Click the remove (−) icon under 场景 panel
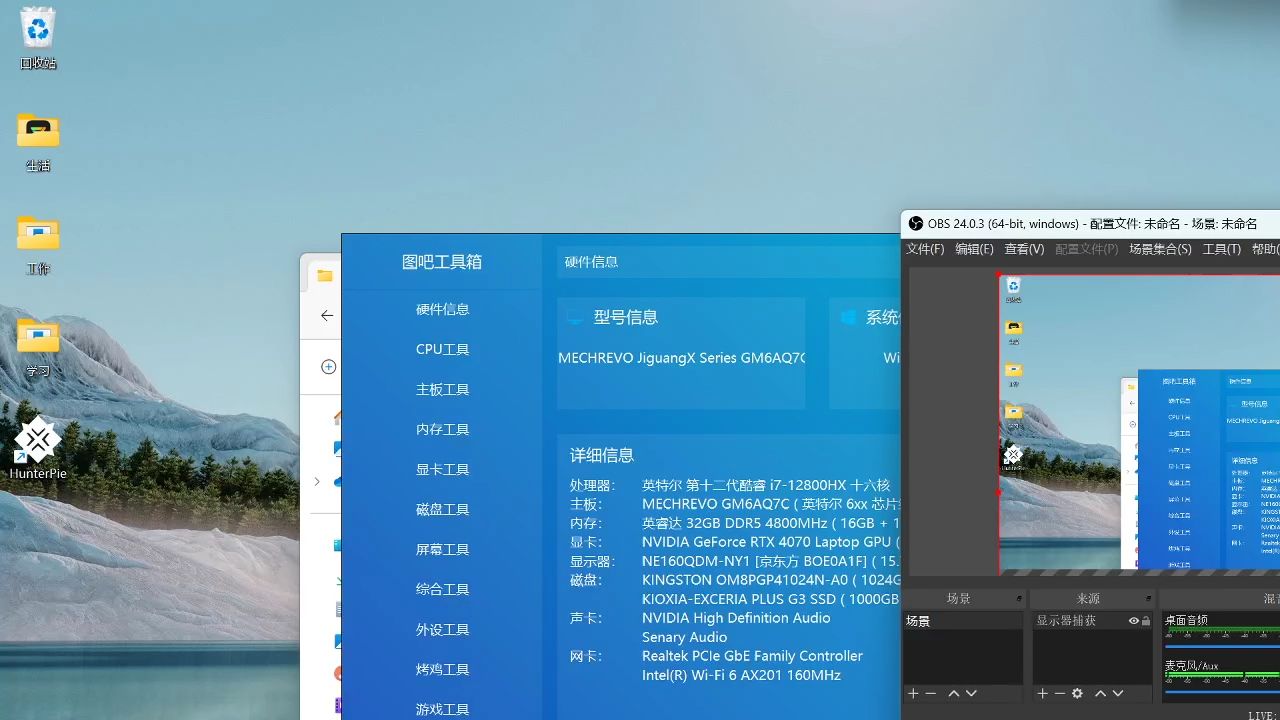1280x720 pixels. 930,693
